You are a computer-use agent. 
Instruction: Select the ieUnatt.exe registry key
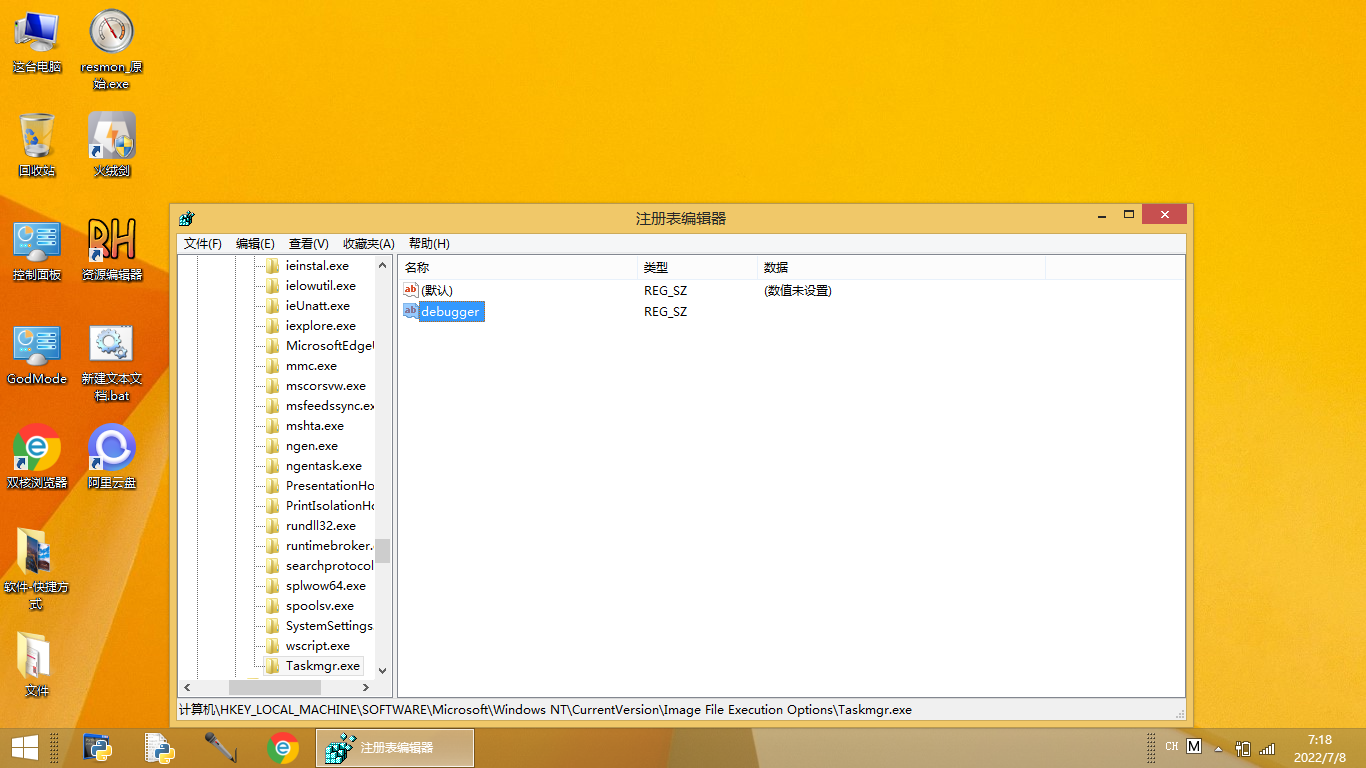coord(317,306)
